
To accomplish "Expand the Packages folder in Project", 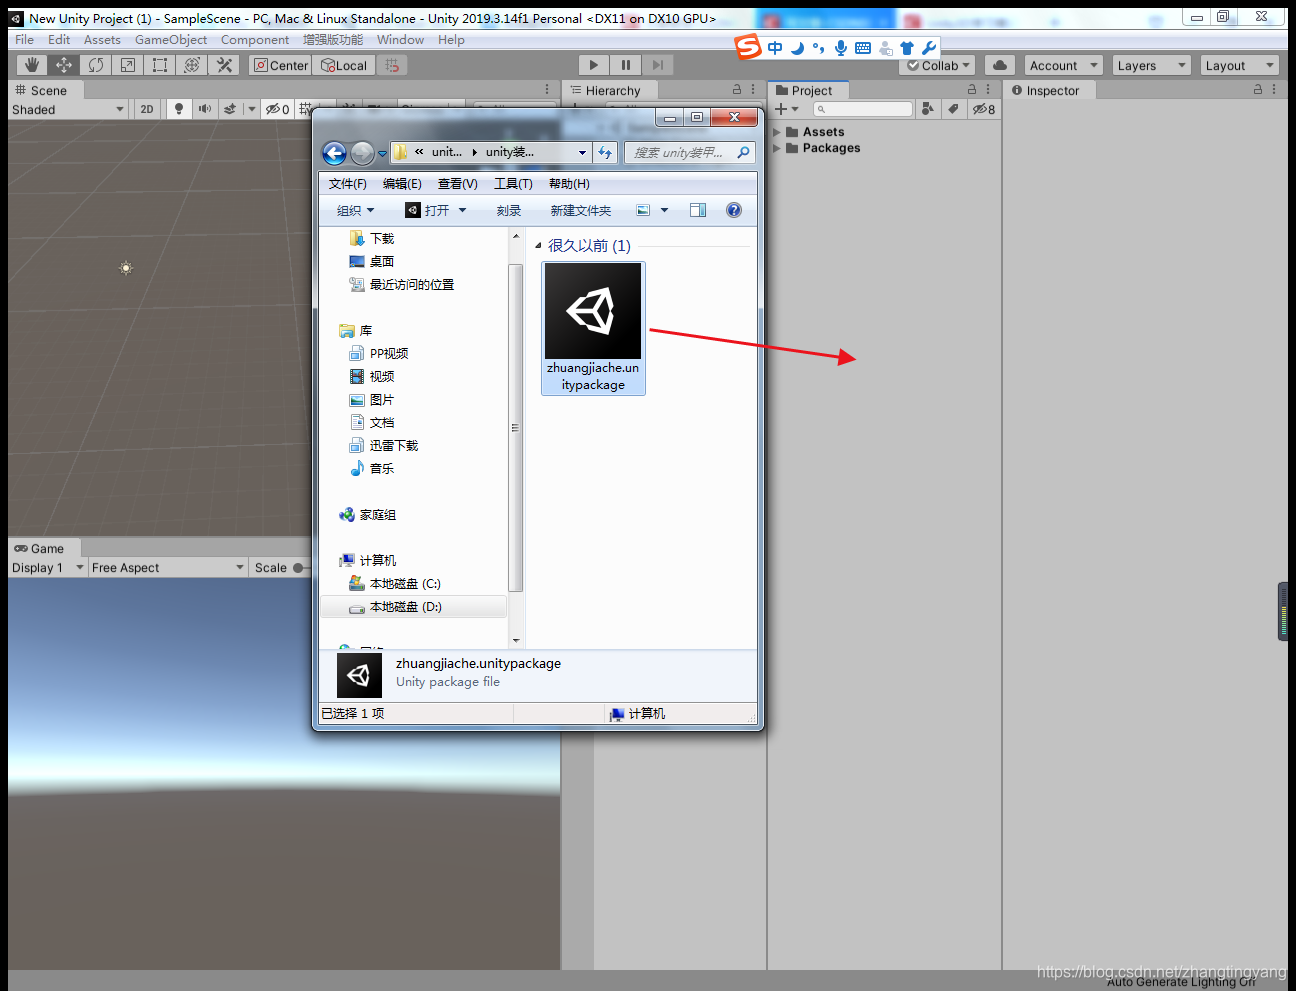I will pos(777,148).
